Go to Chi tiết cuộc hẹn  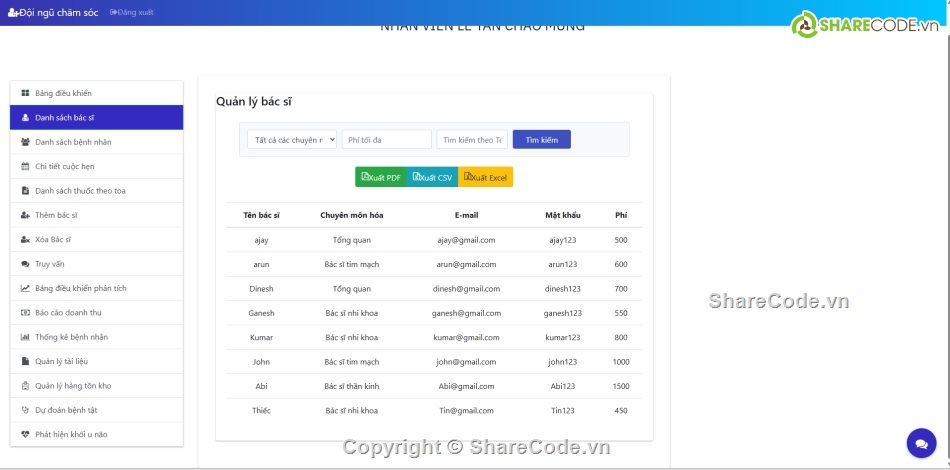(x=96, y=166)
